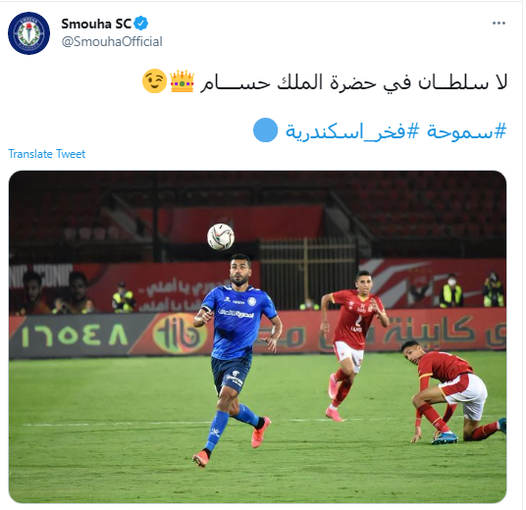Click the crouching red-shirt player
Screen dimensions: 526x510
(453, 391)
